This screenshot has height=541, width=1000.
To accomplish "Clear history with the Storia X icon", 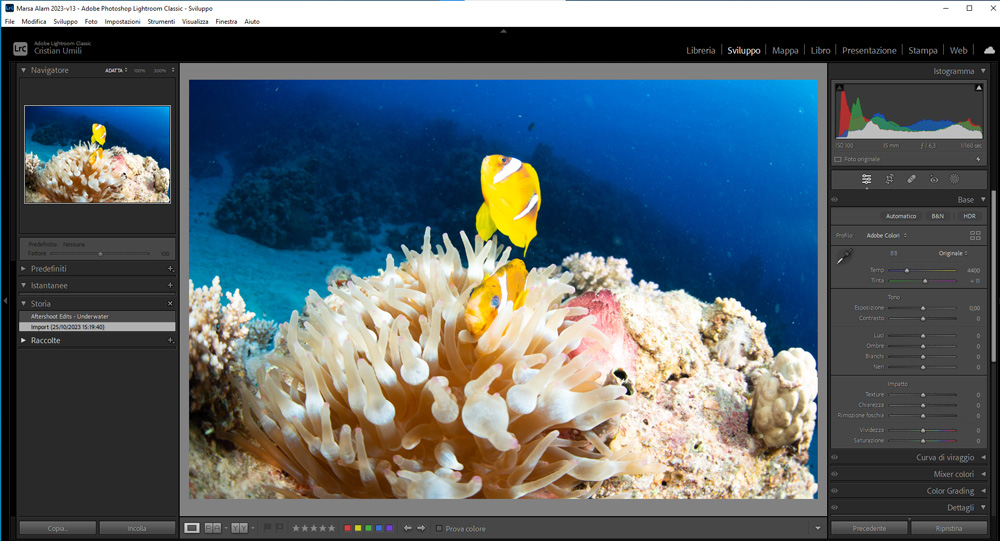I will 170,303.
